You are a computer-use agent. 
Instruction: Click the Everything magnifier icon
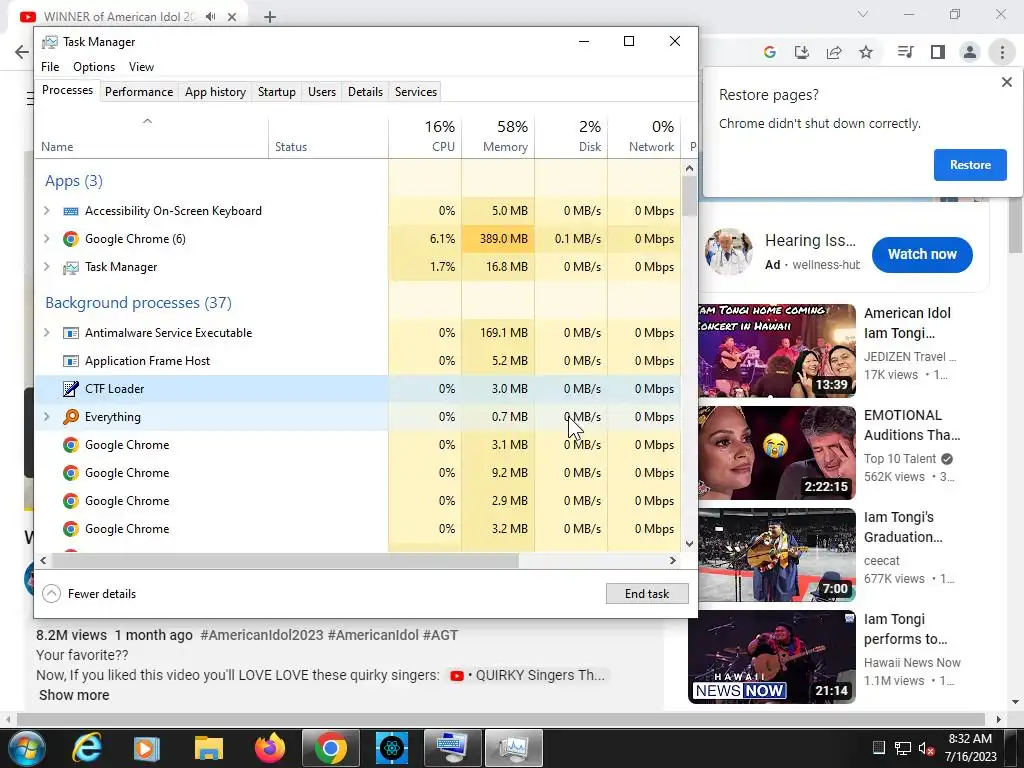tap(71, 417)
